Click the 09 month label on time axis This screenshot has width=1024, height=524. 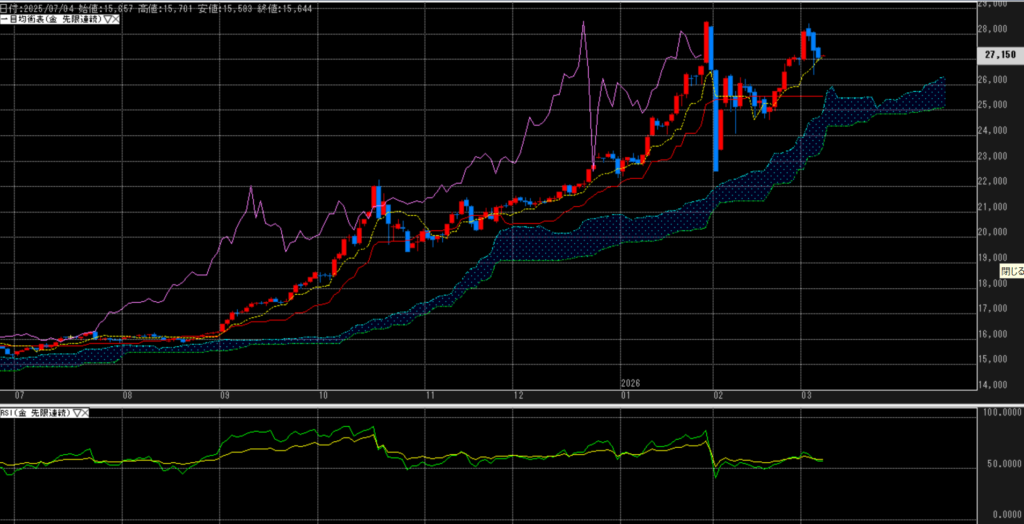pyautogui.click(x=224, y=396)
